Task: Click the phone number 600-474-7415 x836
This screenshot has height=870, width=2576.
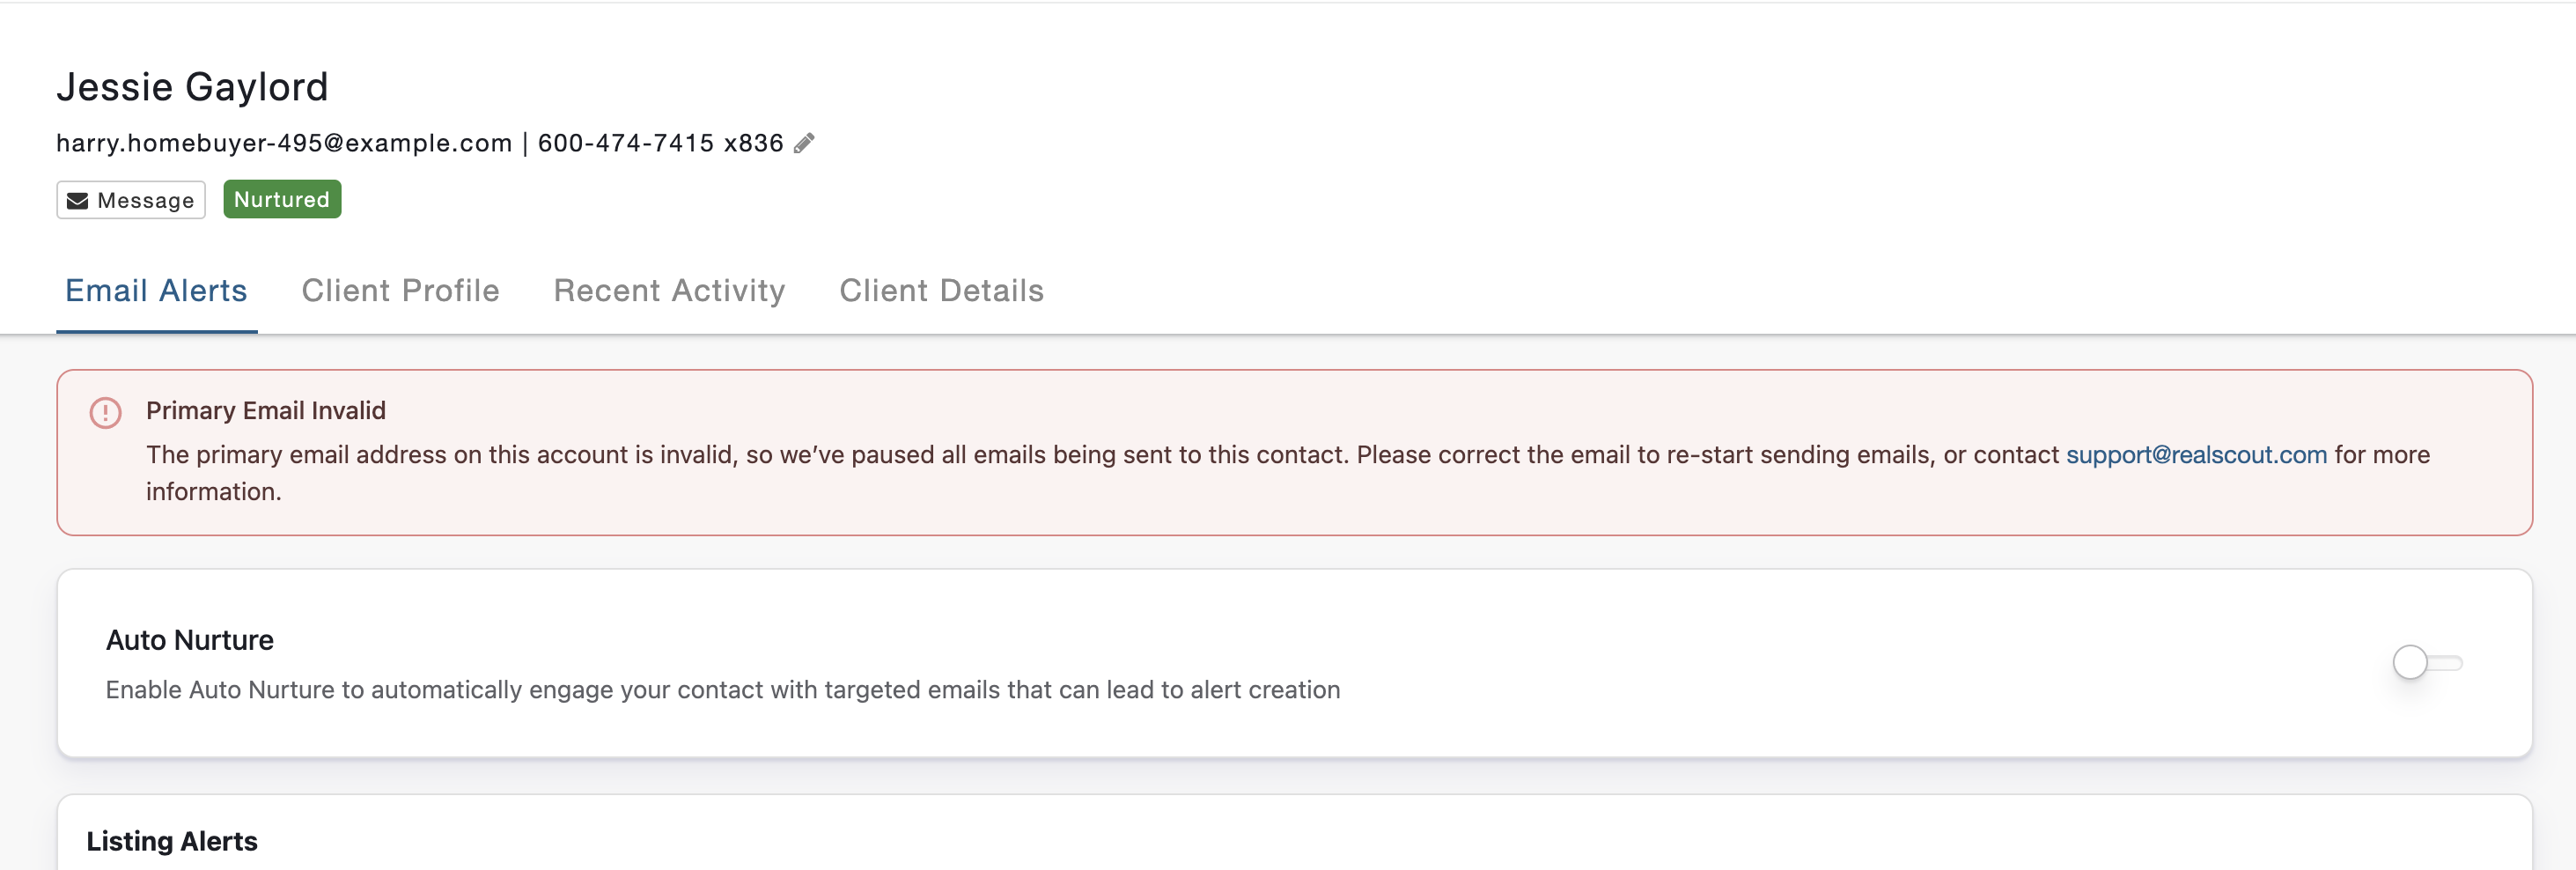Action: pyautogui.click(x=660, y=143)
